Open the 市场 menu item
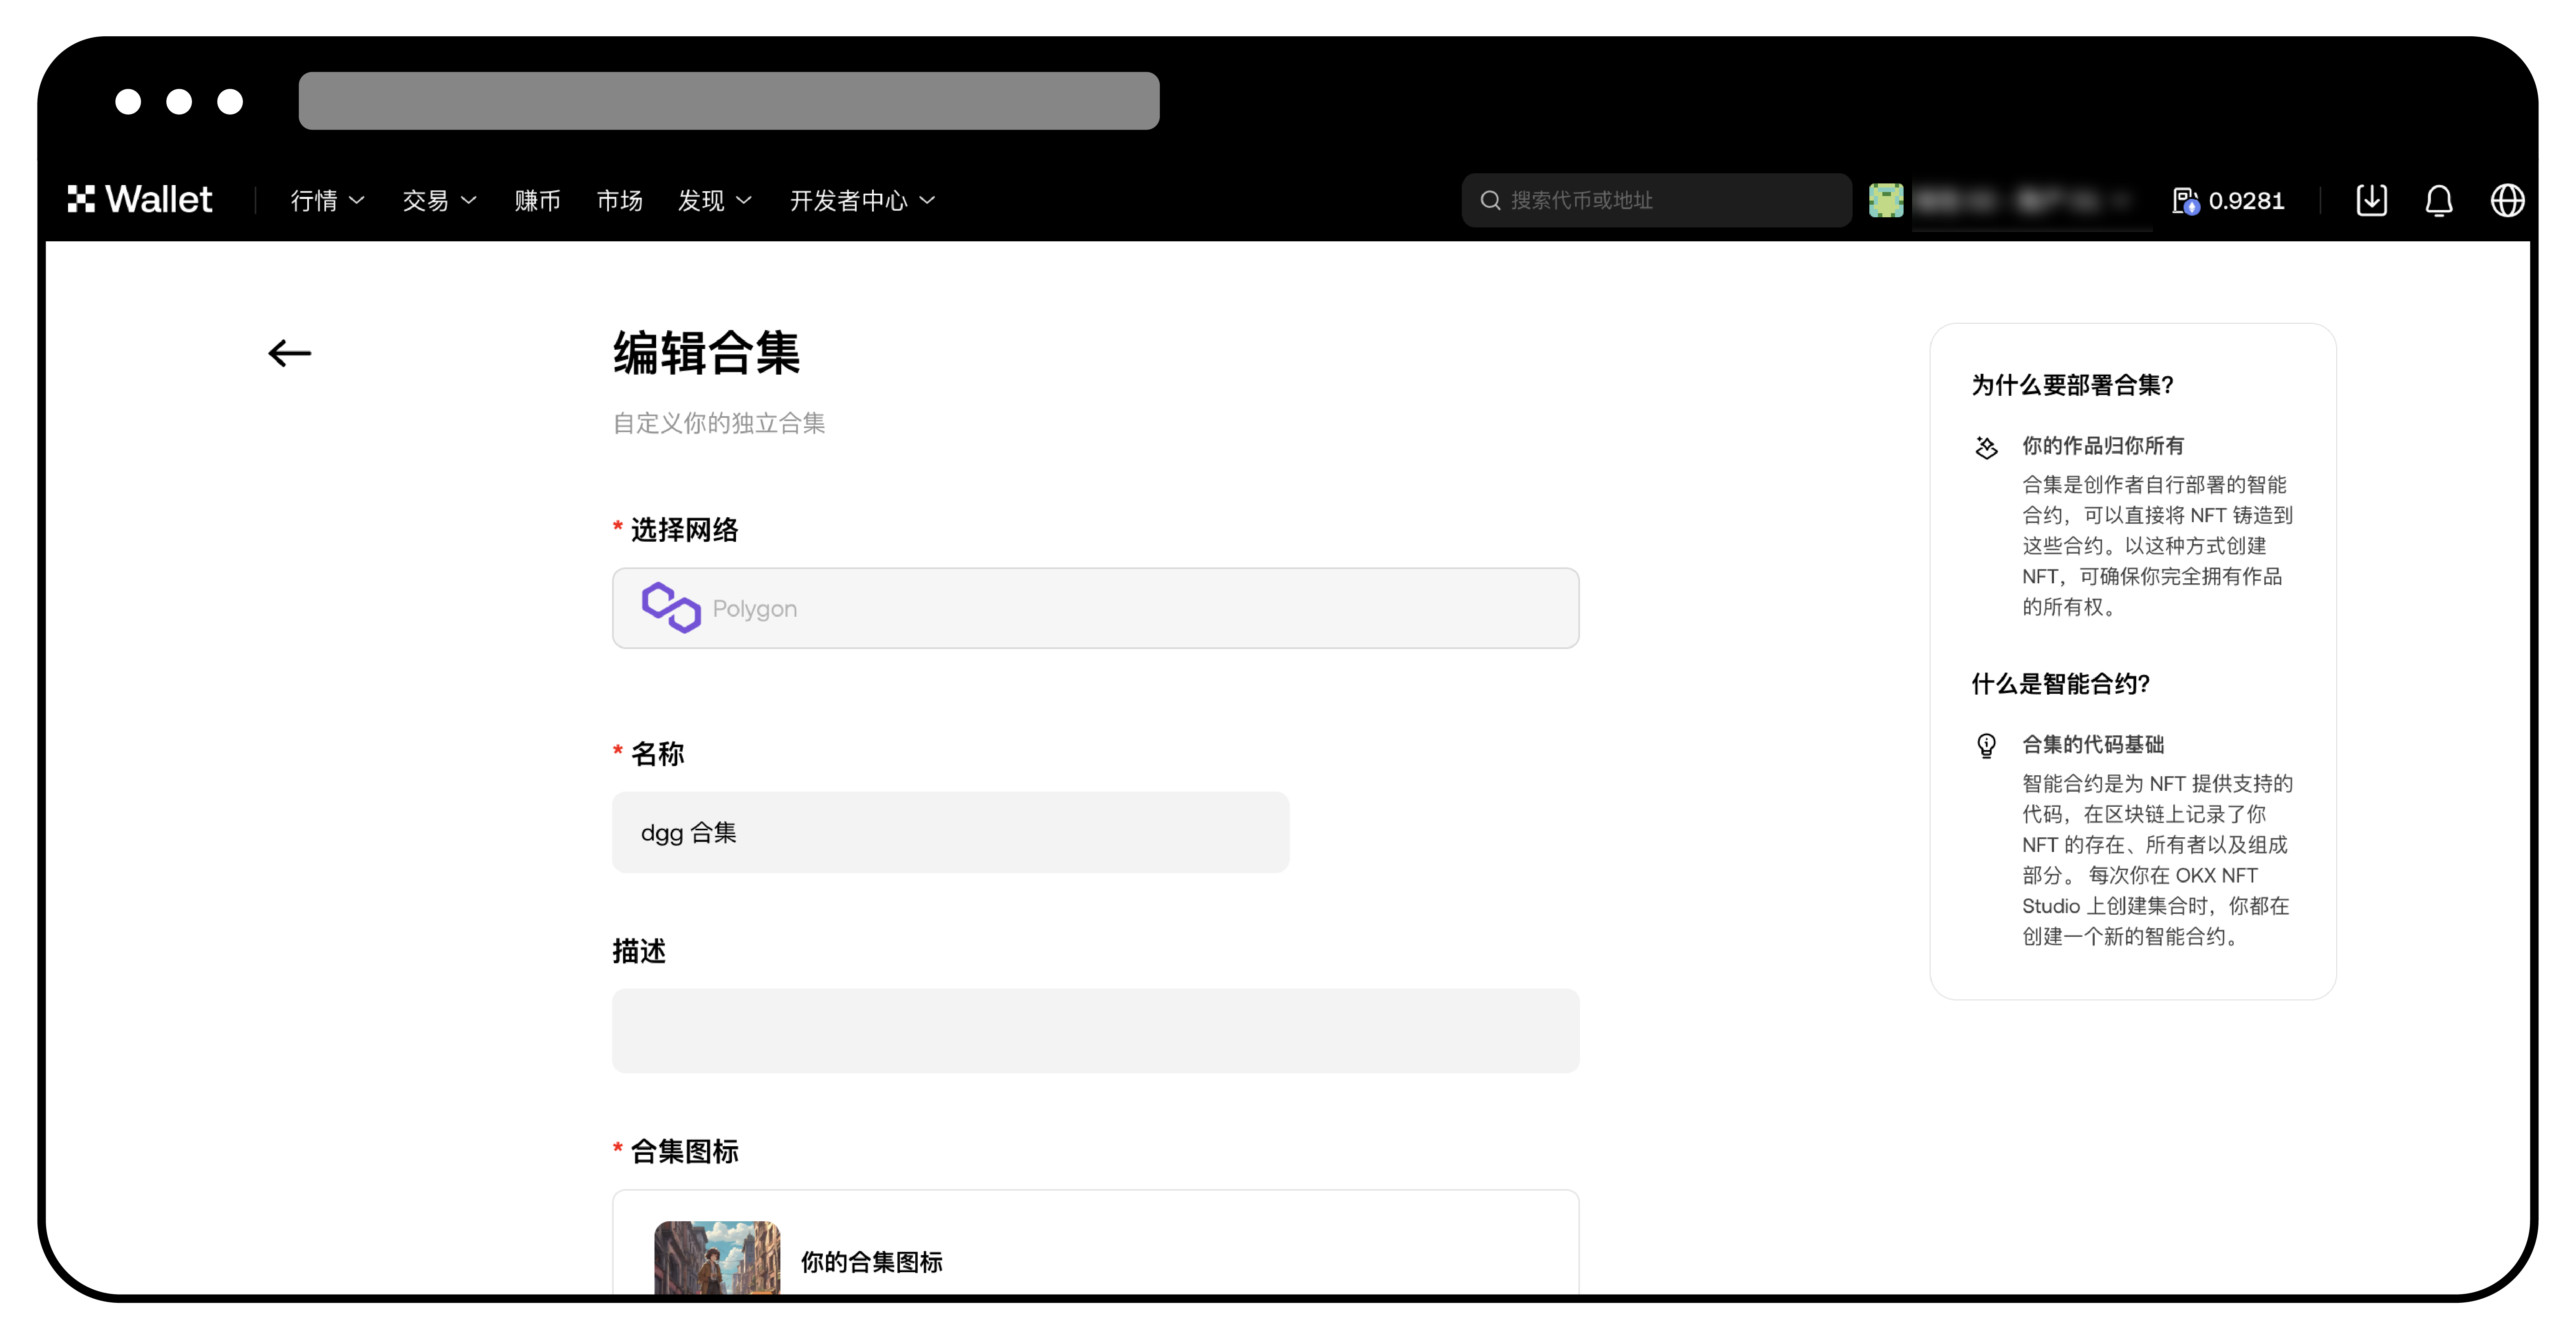2576x1335 pixels. tap(619, 200)
